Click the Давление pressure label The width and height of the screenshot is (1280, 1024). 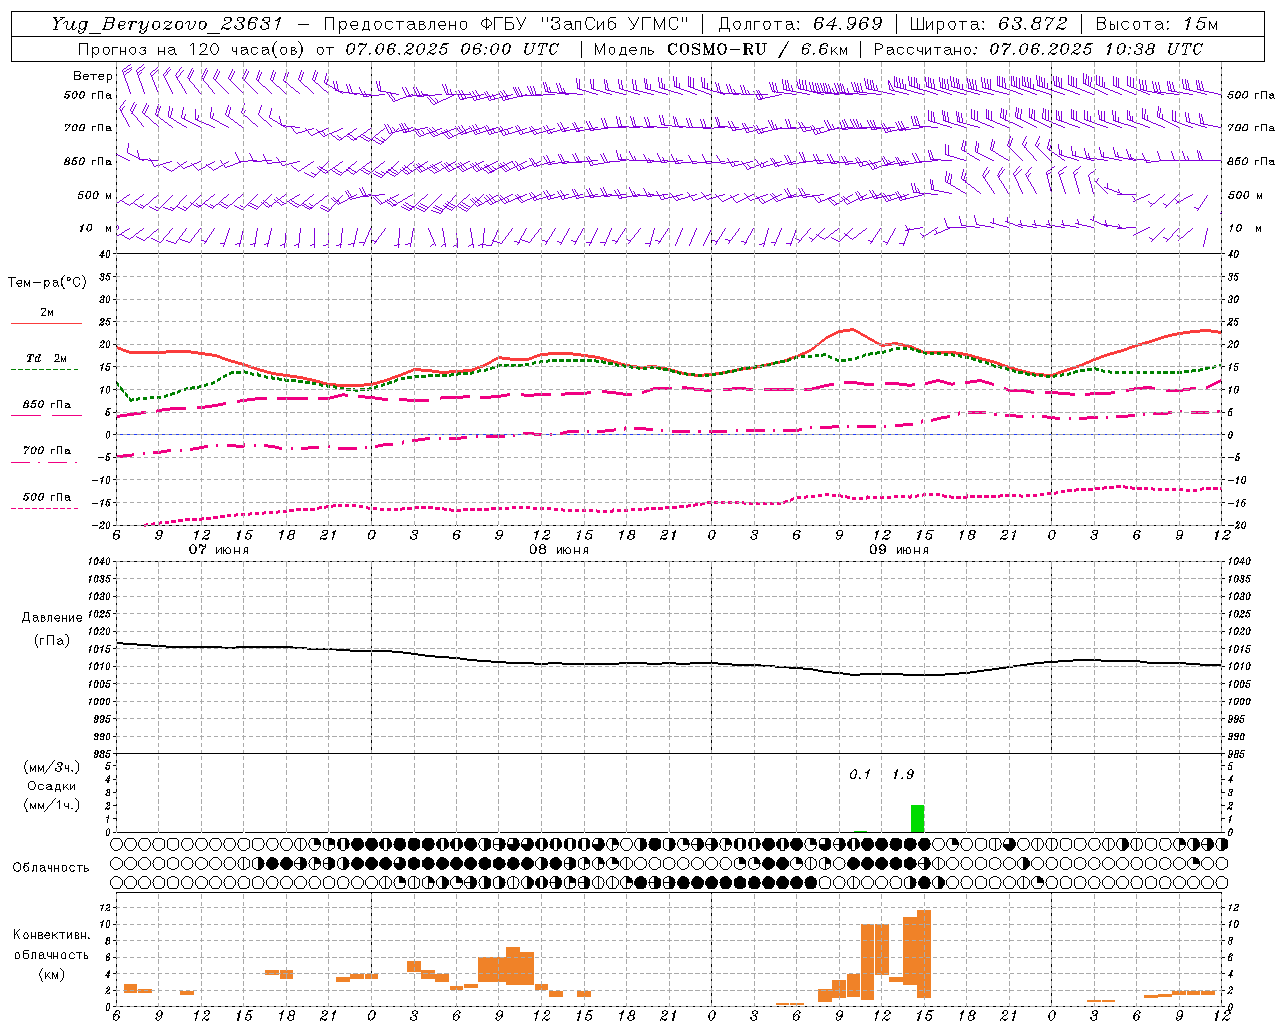click(x=52, y=618)
